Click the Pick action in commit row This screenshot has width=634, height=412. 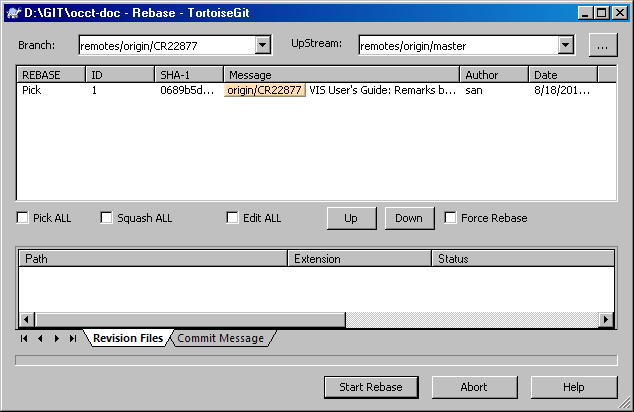point(32,90)
